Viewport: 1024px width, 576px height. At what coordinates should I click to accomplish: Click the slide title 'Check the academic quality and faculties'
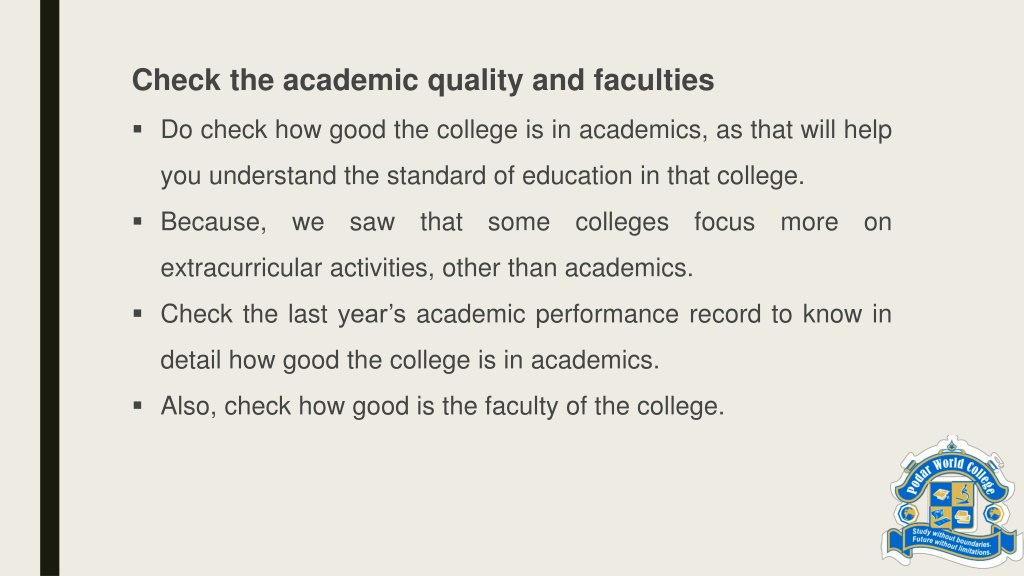(x=423, y=80)
